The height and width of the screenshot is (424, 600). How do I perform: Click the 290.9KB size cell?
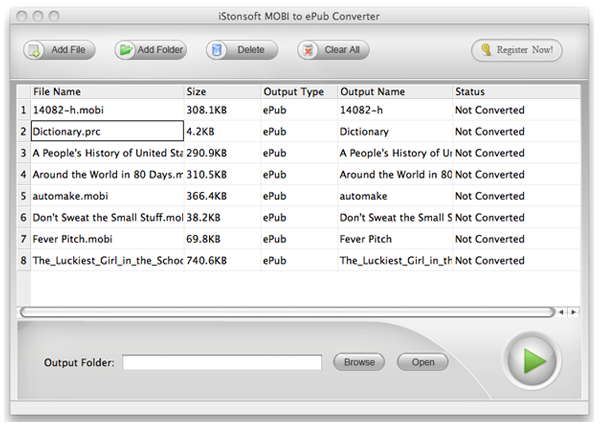[x=223, y=153]
